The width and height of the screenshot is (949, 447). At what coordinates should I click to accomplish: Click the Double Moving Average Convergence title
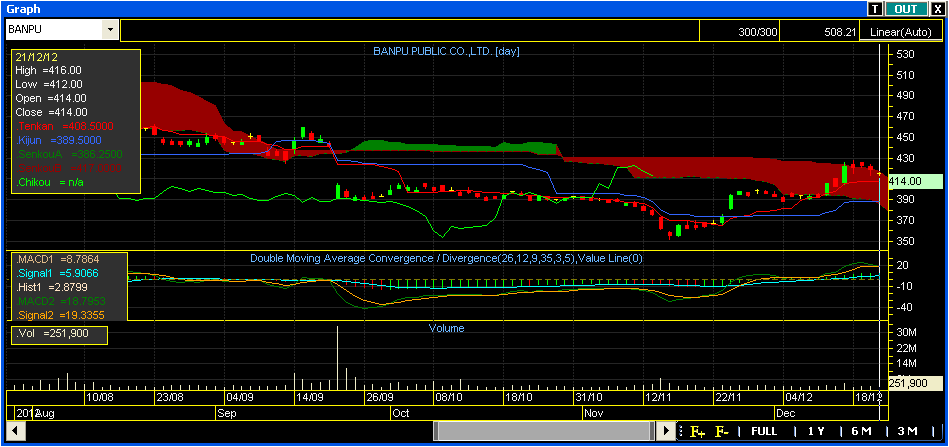pos(446,258)
